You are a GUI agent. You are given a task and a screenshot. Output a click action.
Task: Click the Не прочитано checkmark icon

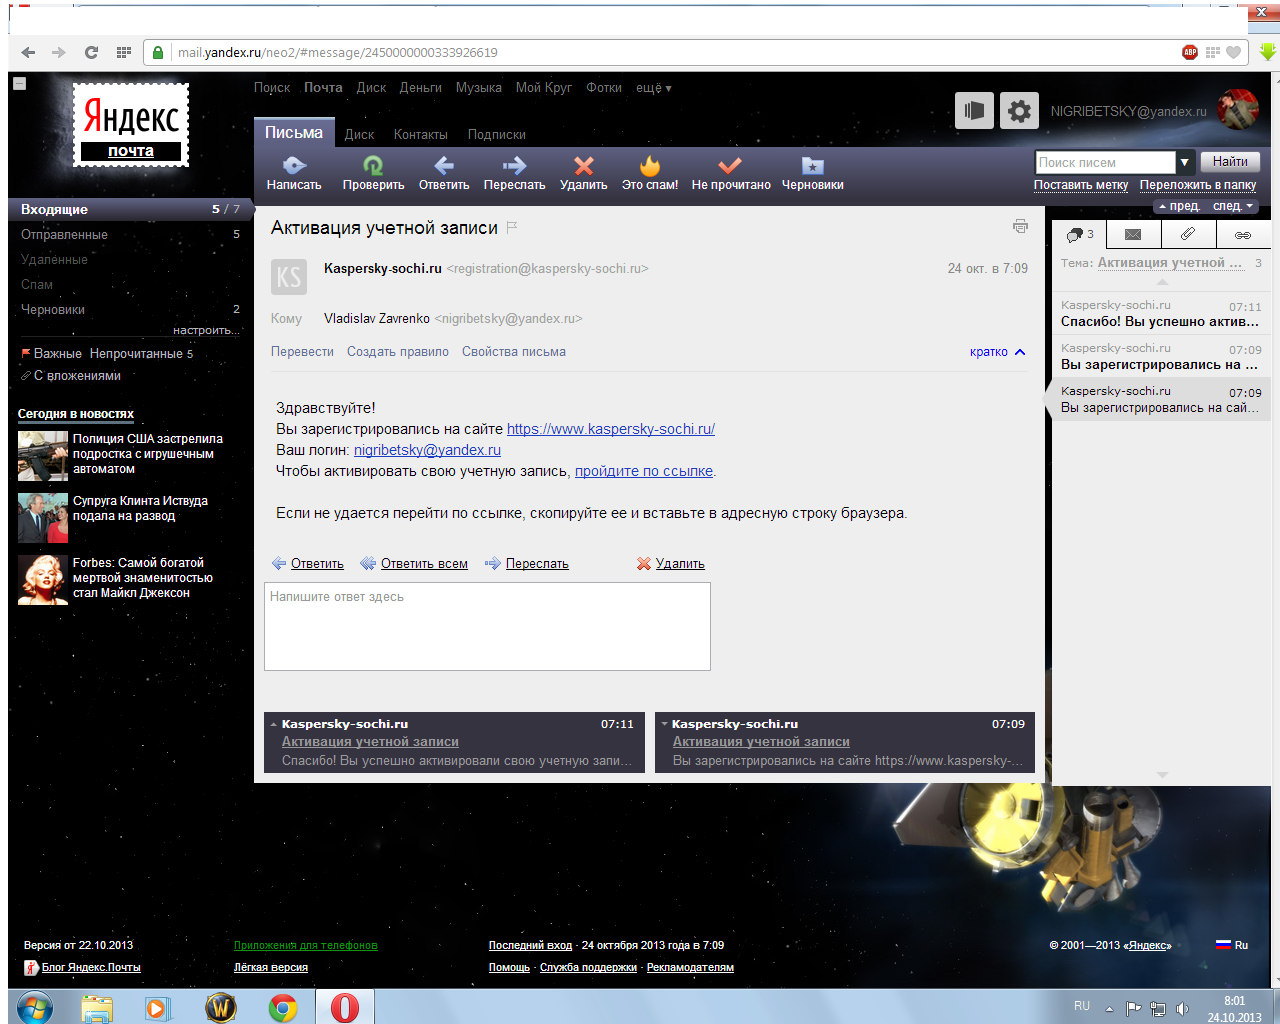point(730,166)
